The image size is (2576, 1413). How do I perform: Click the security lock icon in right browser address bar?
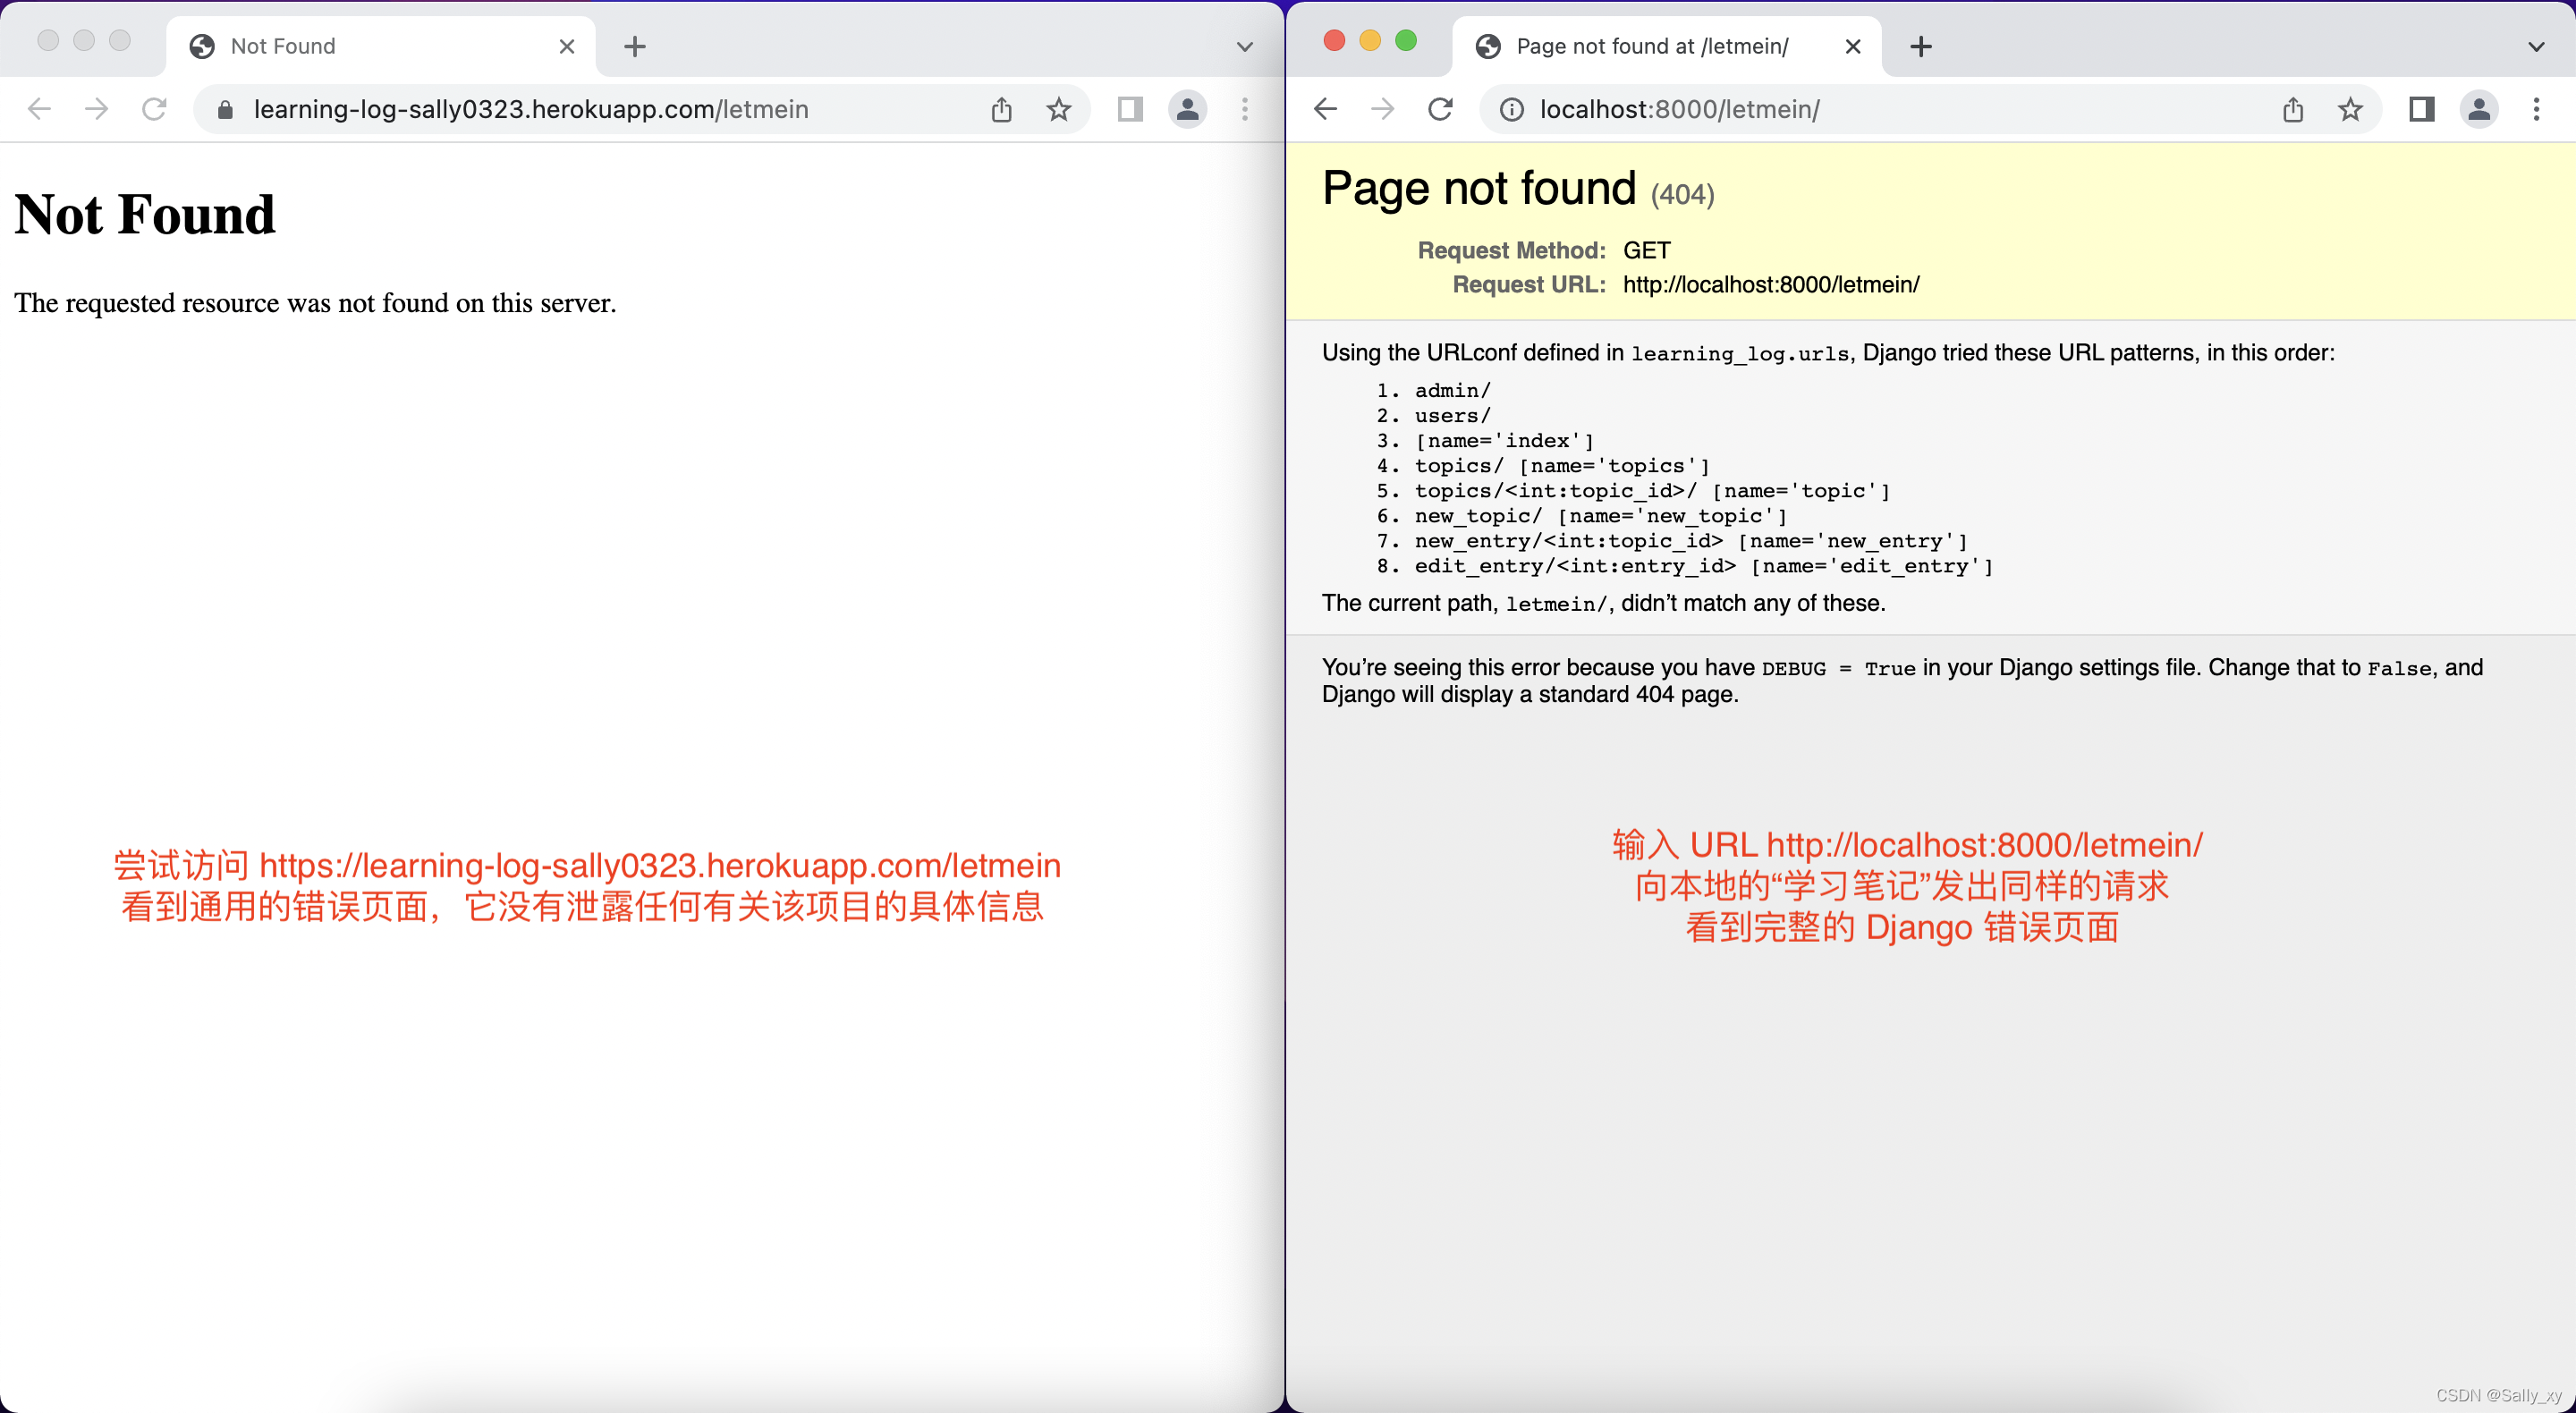[x=1508, y=110]
